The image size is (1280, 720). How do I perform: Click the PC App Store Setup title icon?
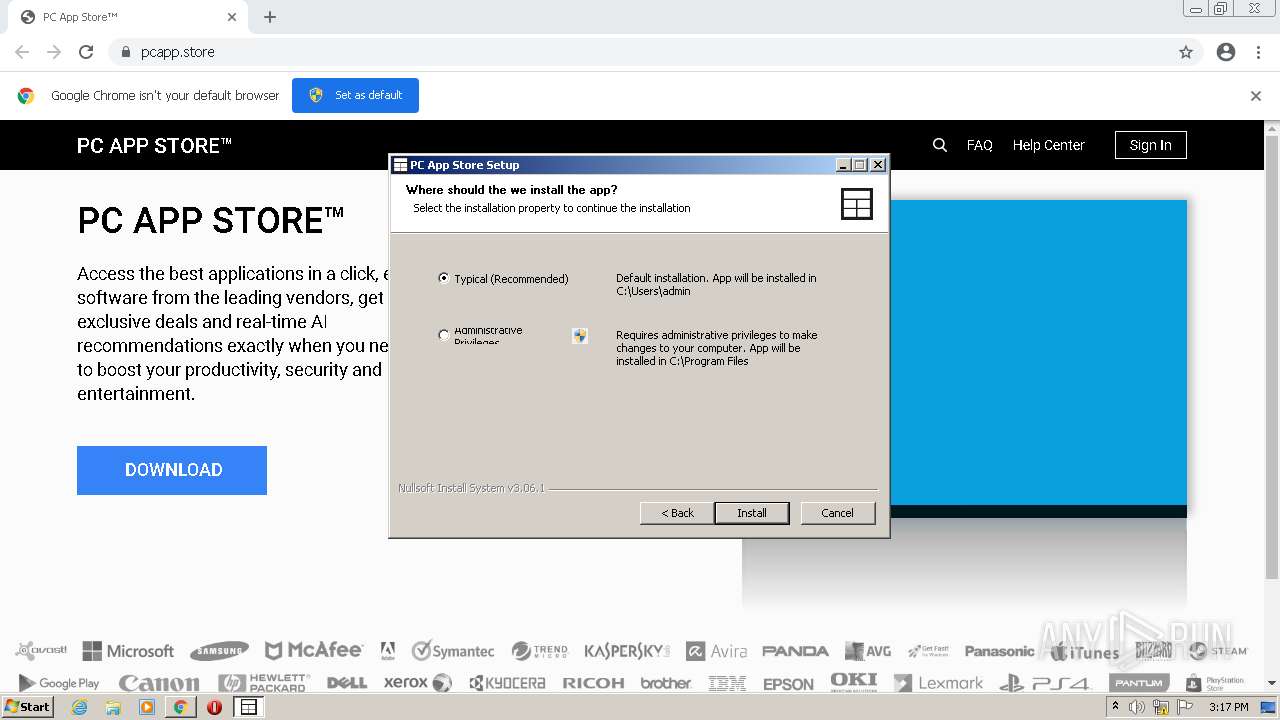coord(400,165)
